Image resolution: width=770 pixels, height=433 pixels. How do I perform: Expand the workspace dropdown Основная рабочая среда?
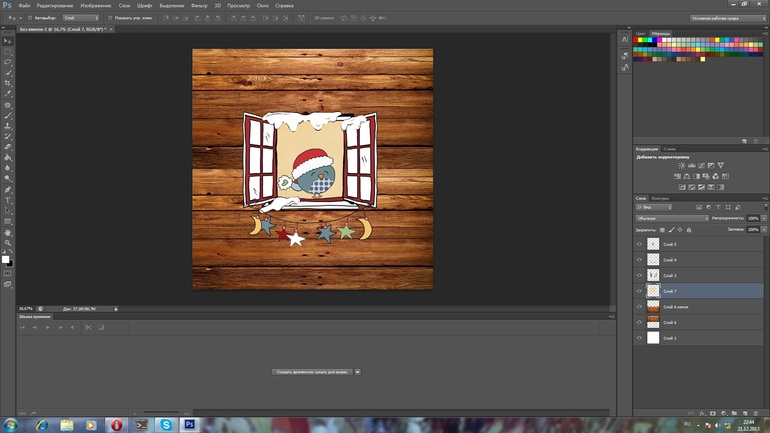click(x=727, y=18)
